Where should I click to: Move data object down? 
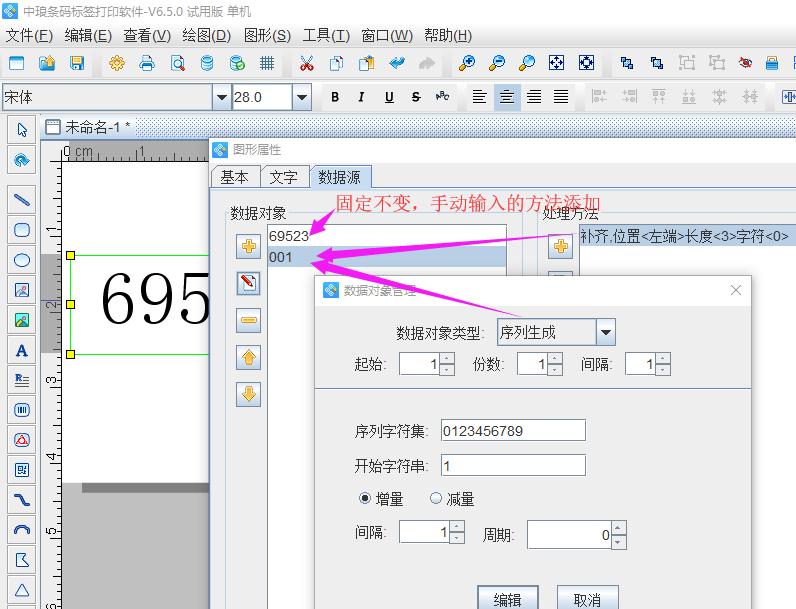pos(249,394)
